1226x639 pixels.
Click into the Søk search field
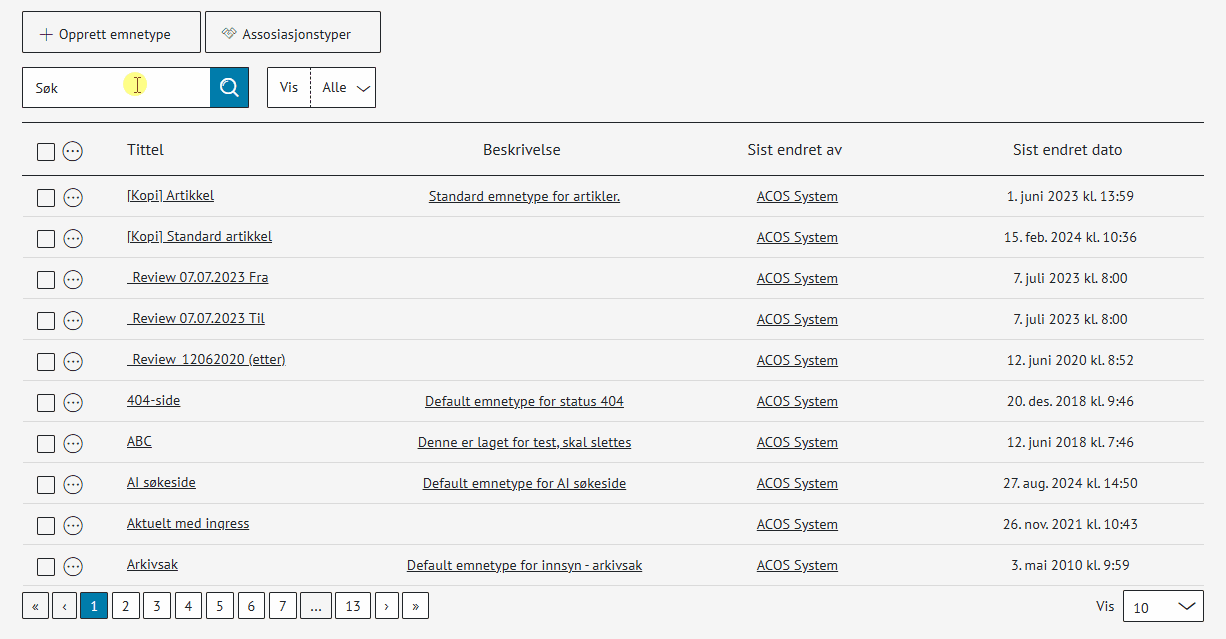click(115, 88)
